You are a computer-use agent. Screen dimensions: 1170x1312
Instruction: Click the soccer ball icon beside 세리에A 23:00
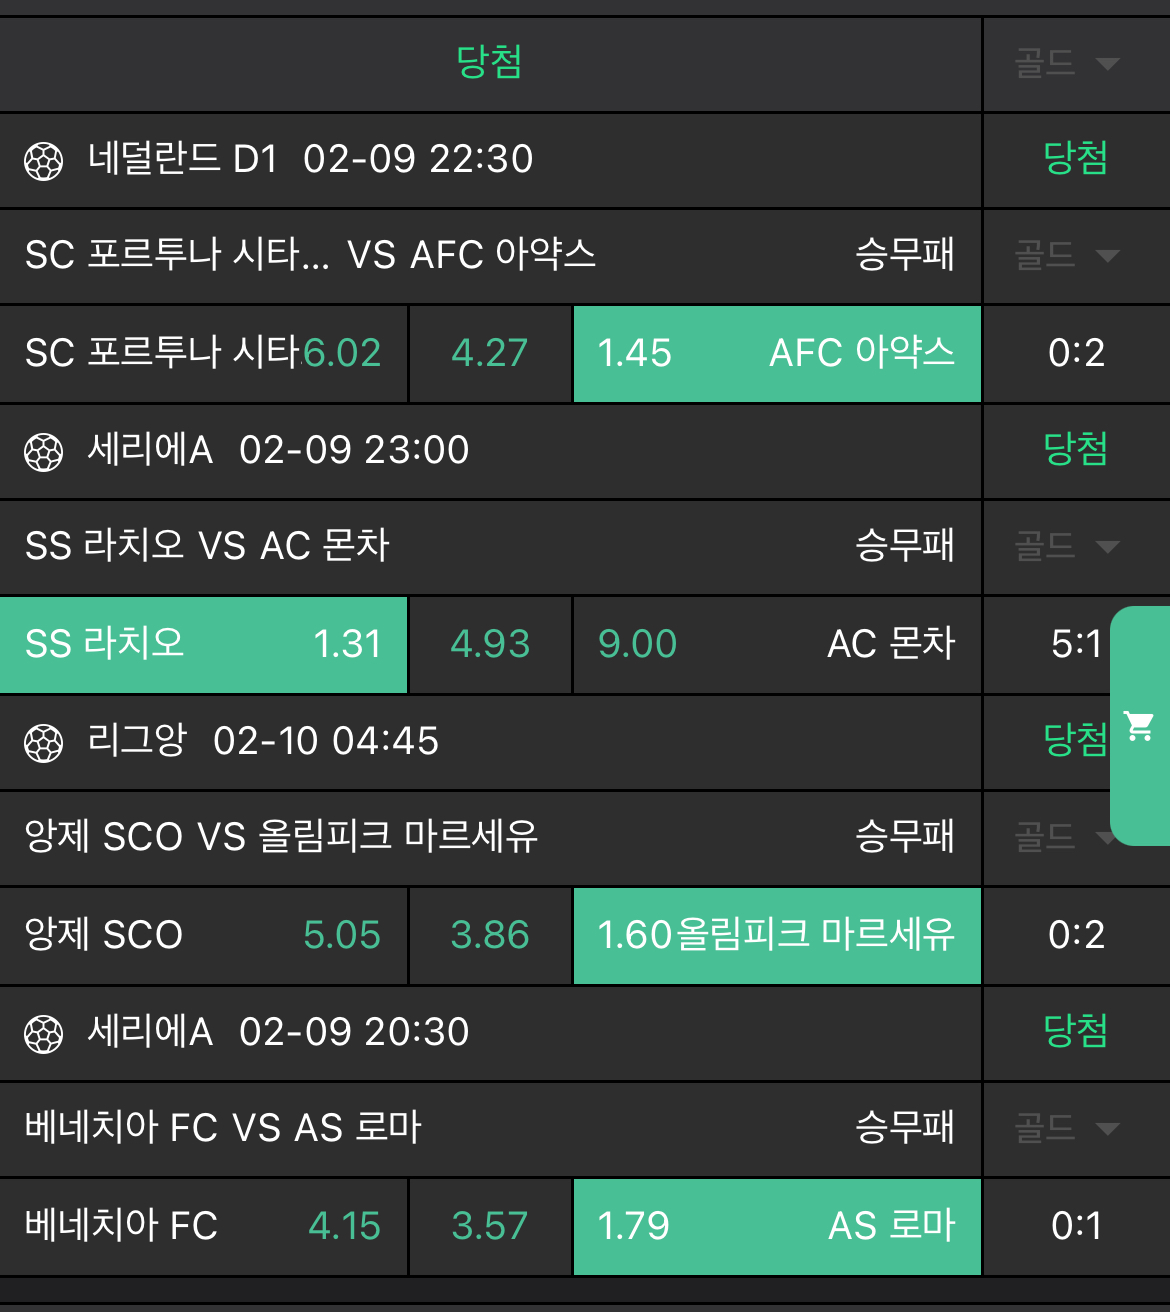(x=44, y=452)
